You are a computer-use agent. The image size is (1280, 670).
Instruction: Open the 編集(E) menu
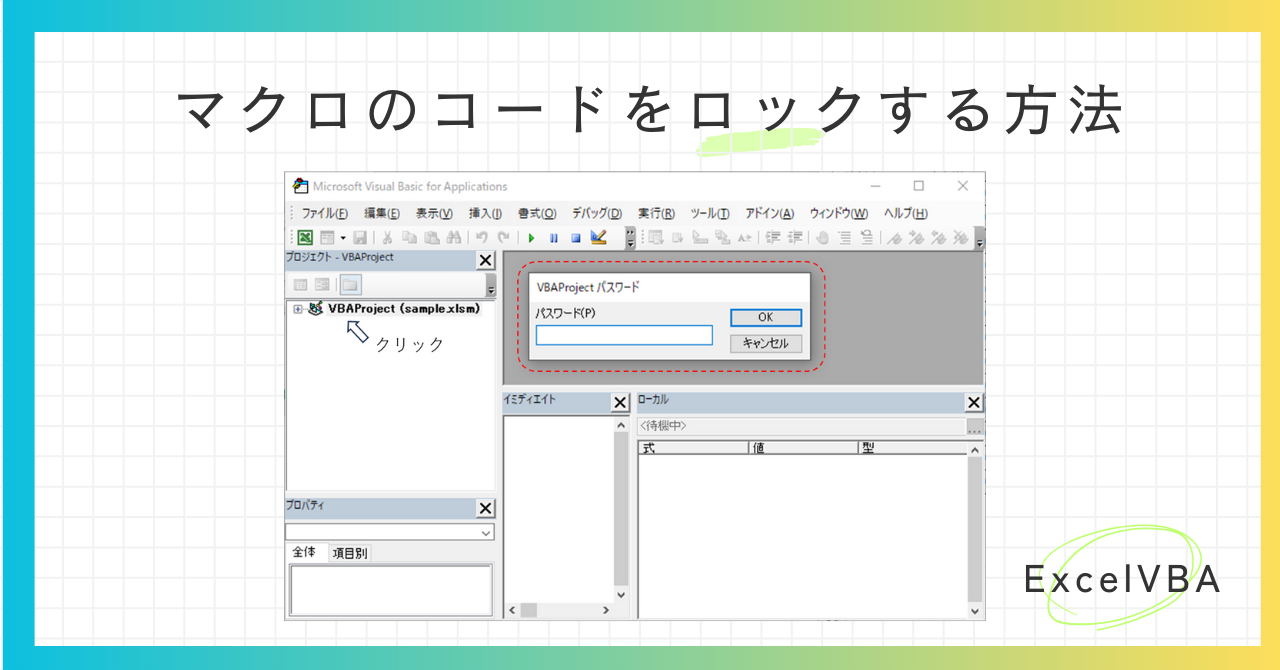coord(382,213)
